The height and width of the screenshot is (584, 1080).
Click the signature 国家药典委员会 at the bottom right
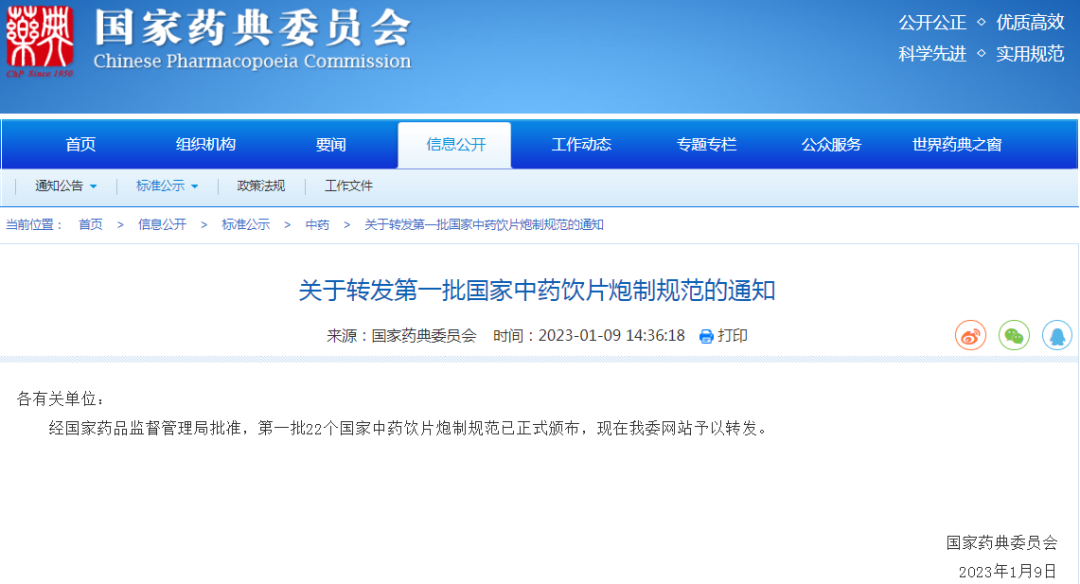[1001, 543]
